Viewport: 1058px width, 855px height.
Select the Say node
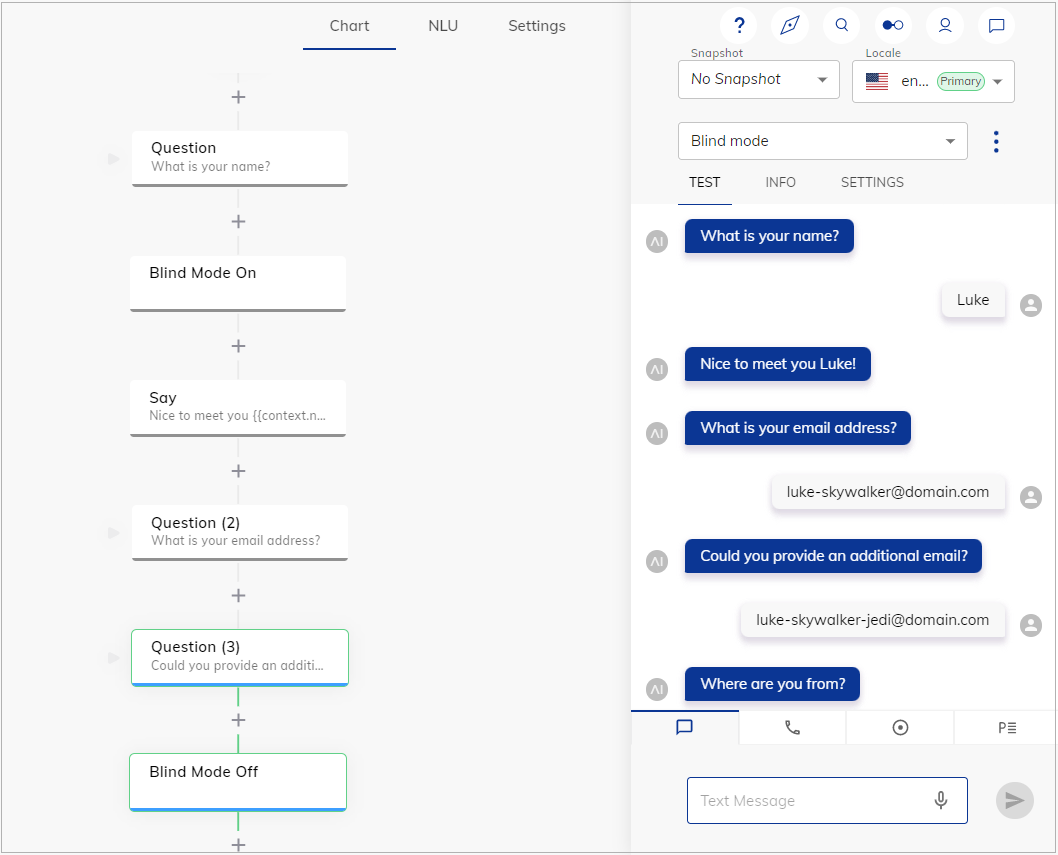238,408
